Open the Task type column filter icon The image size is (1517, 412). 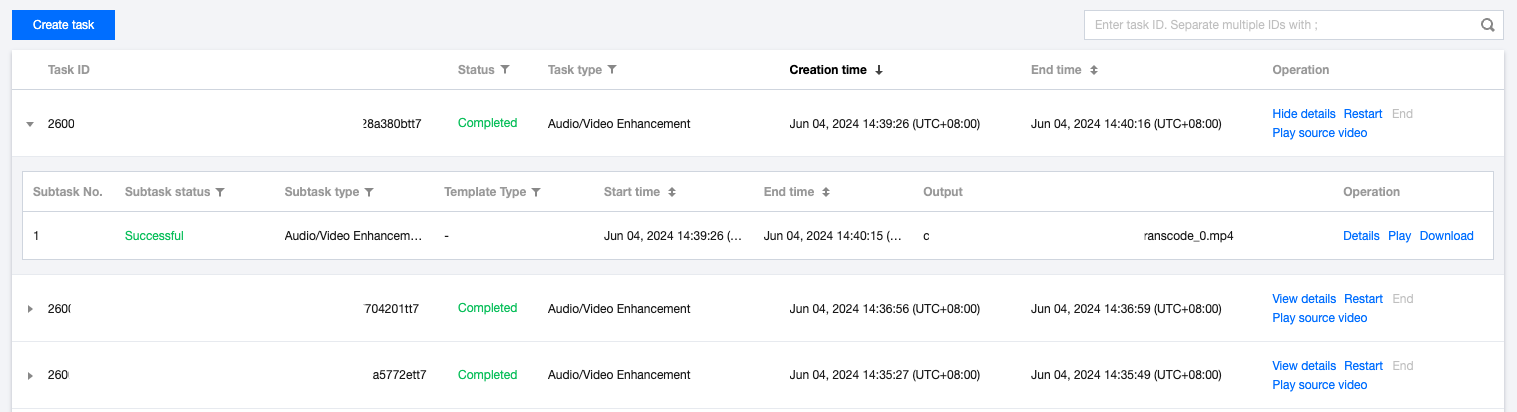[612, 70]
